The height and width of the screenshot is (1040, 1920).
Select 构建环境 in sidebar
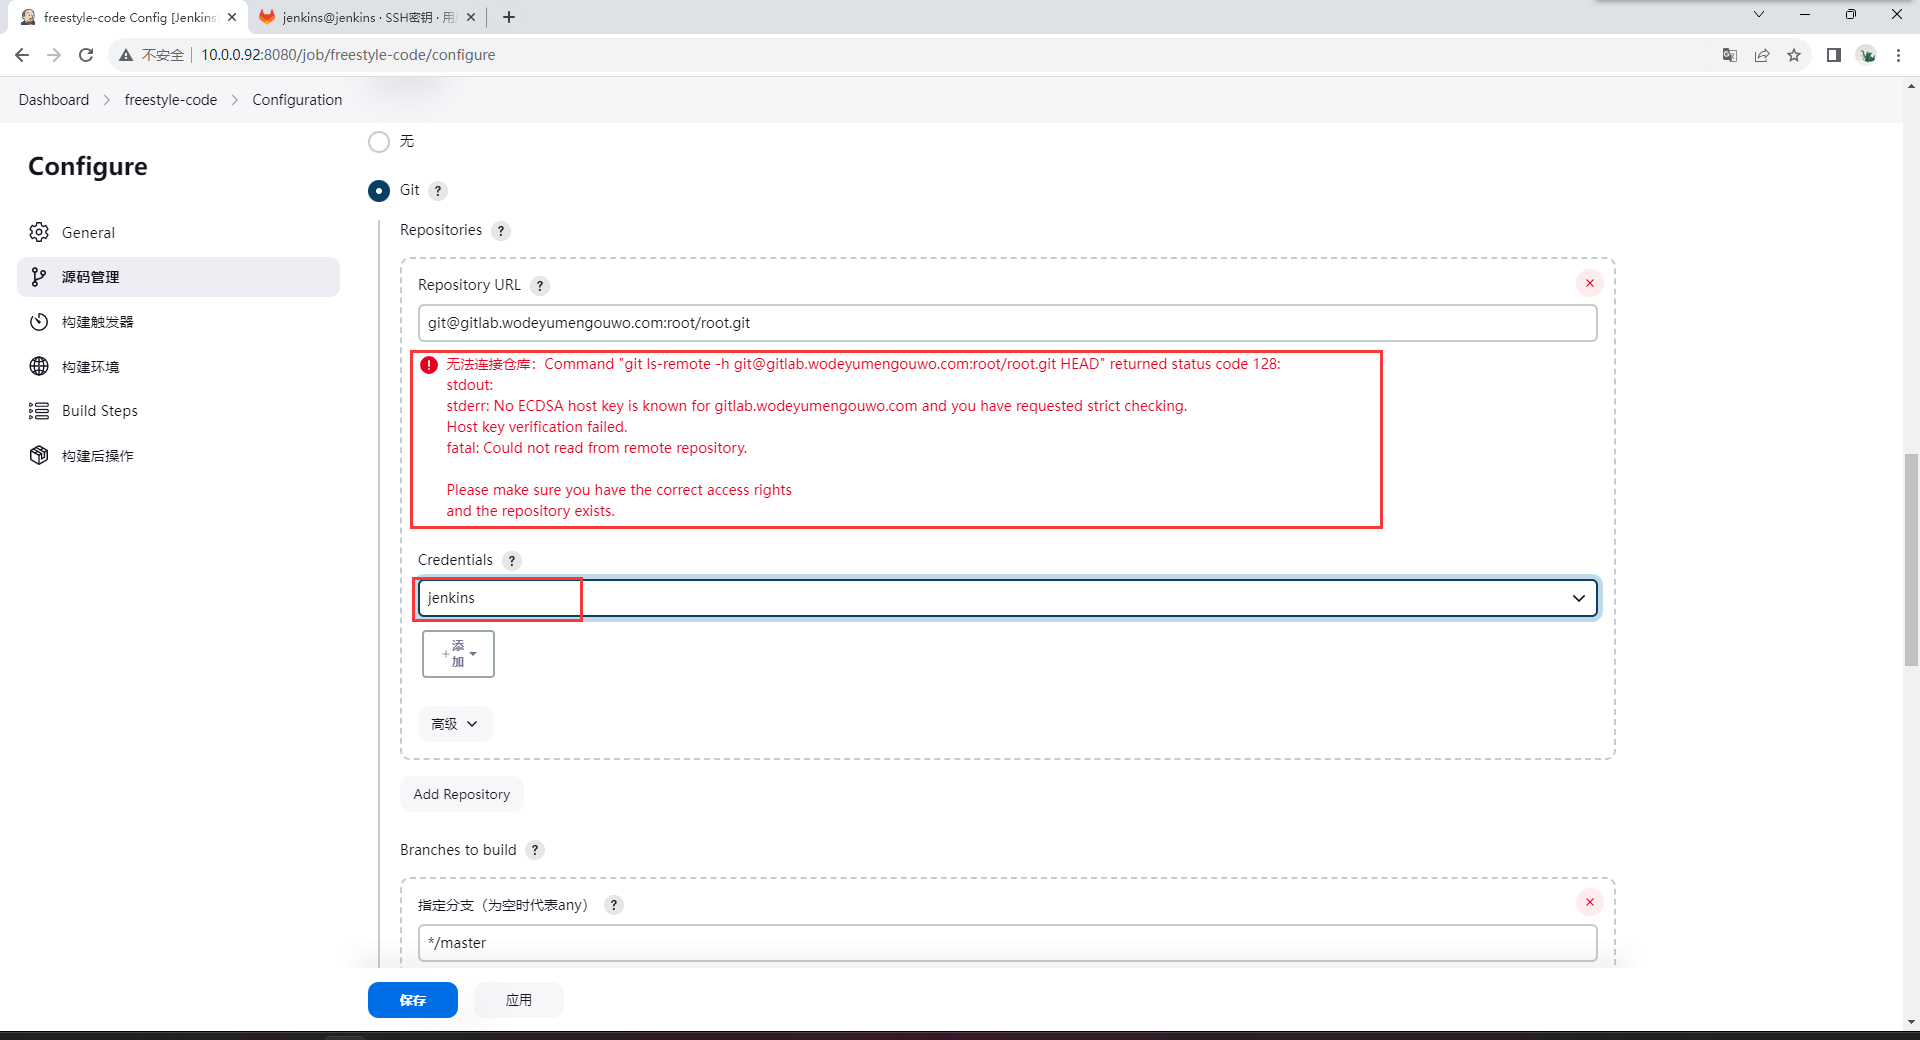(178, 367)
